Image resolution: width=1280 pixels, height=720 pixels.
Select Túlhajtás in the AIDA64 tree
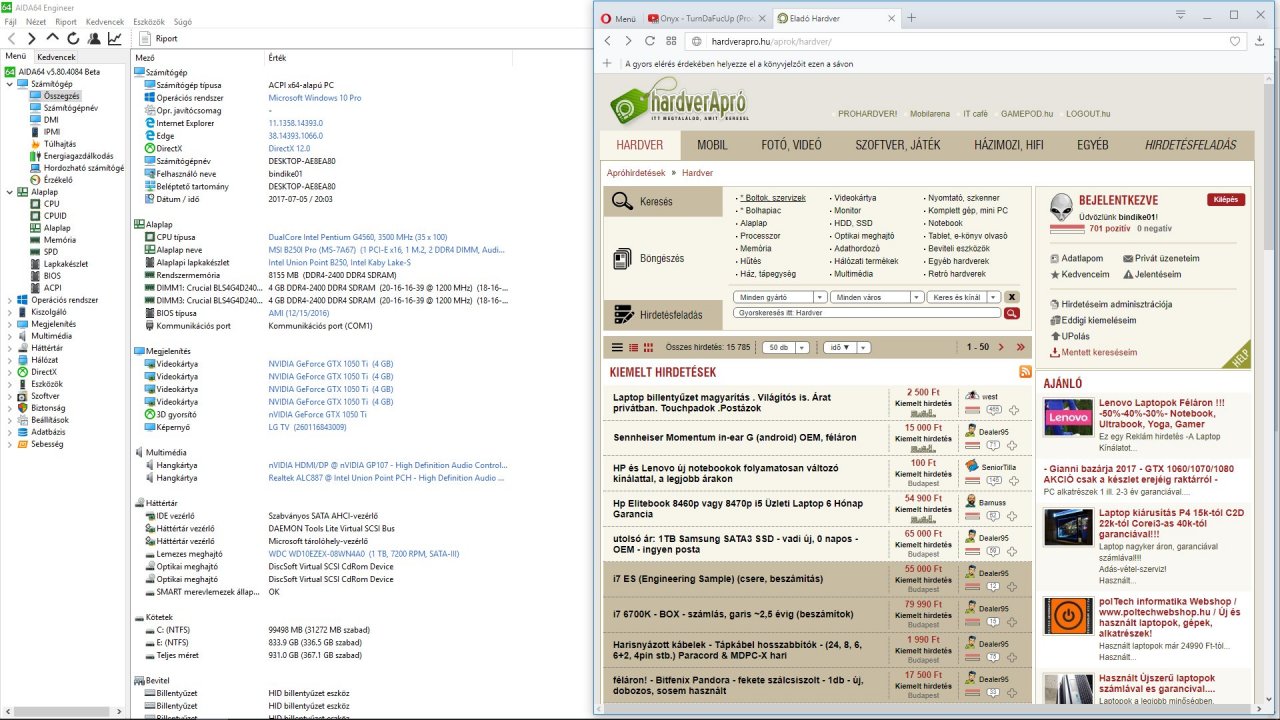59,144
